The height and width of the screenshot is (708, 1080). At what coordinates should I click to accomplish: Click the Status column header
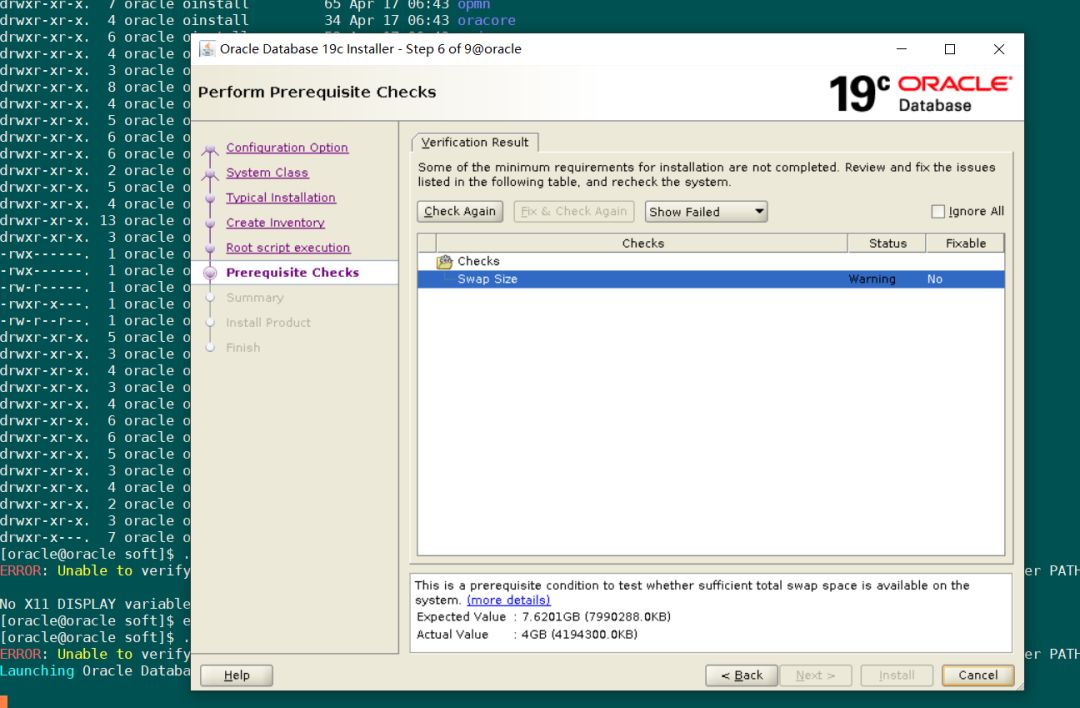pyautogui.click(x=887, y=243)
